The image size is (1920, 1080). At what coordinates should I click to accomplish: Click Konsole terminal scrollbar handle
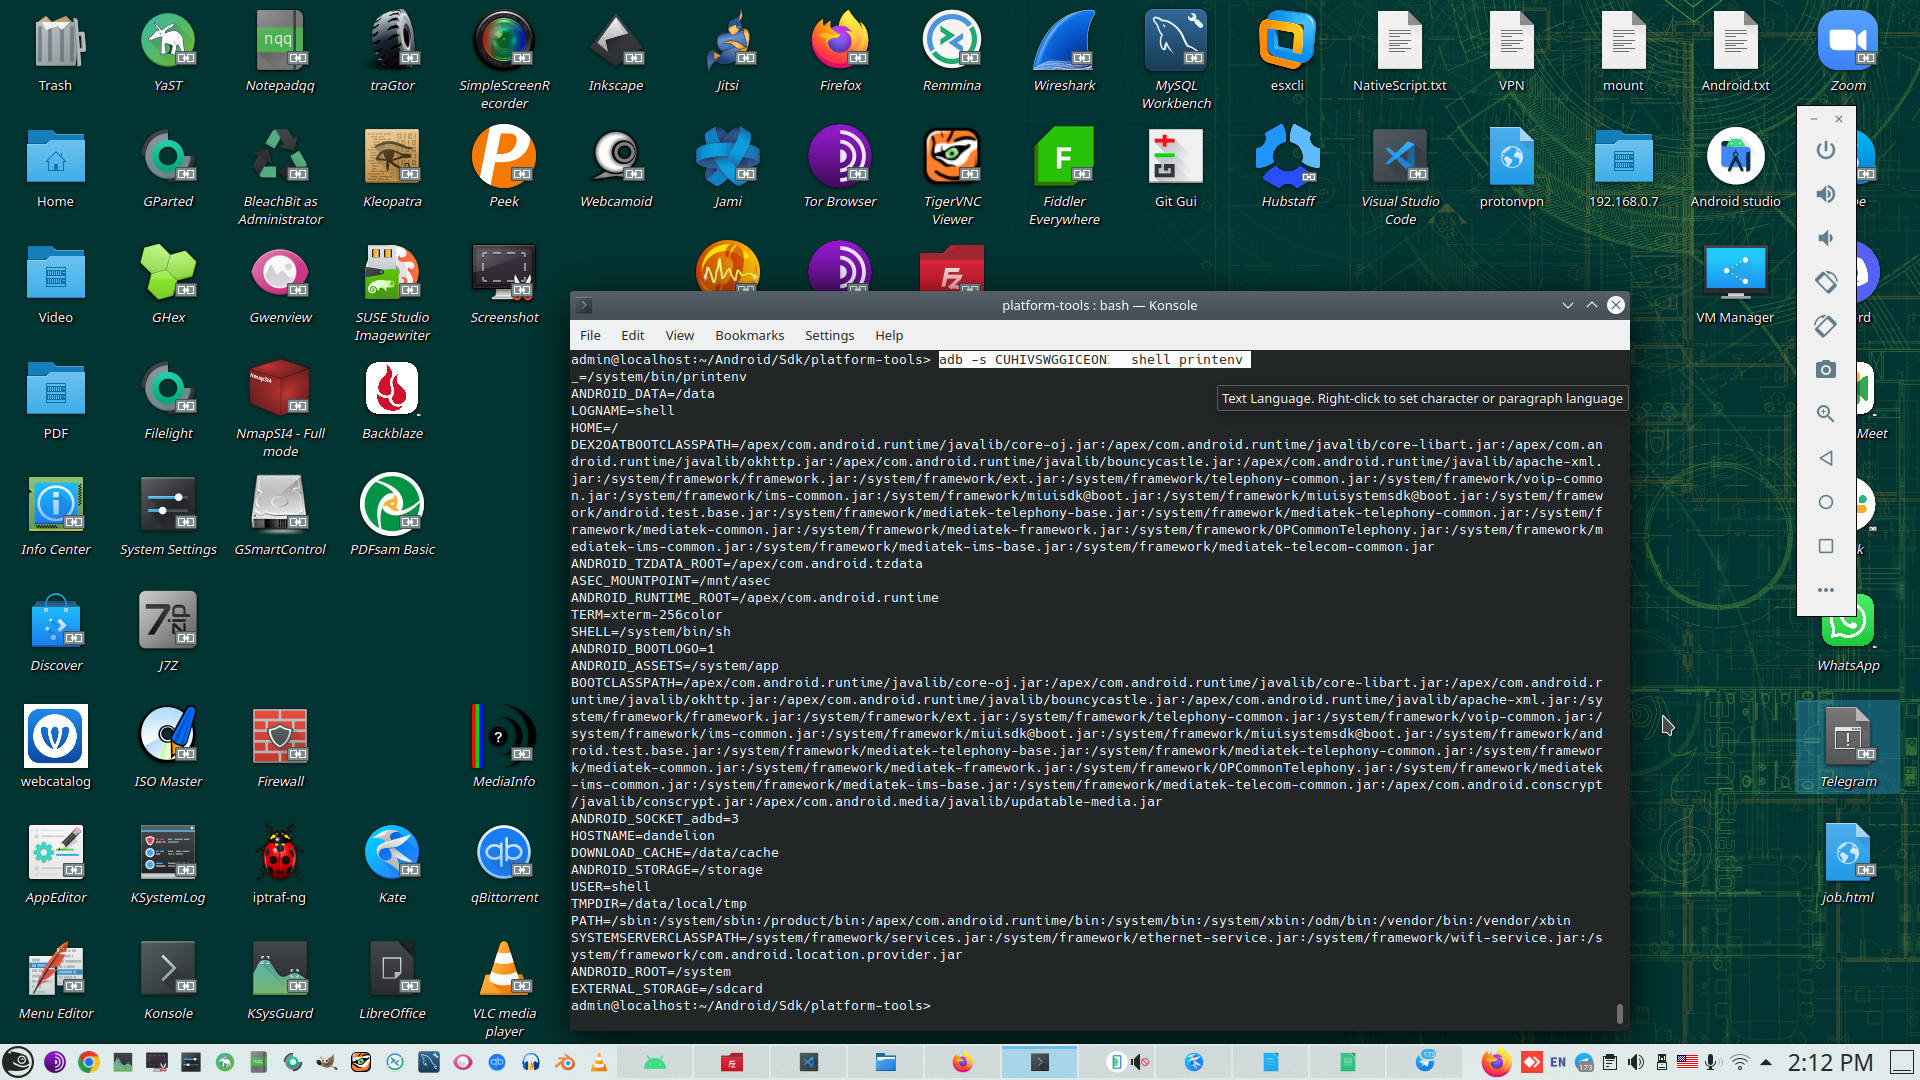pyautogui.click(x=1619, y=1013)
